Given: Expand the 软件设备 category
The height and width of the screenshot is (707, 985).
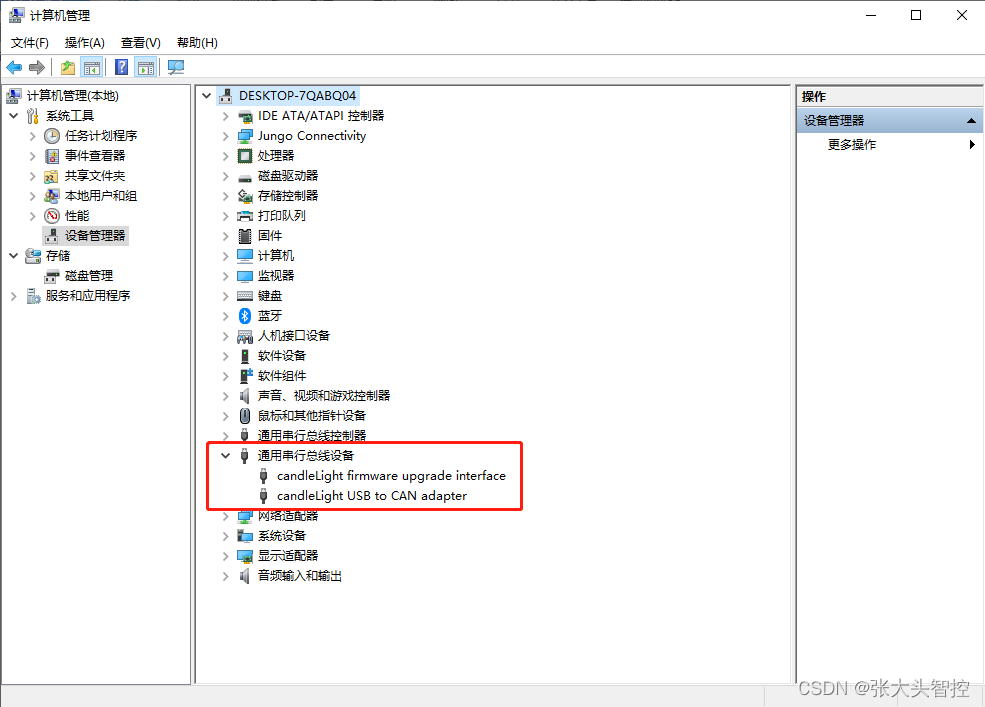Looking at the screenshot, I should point(226,356).
